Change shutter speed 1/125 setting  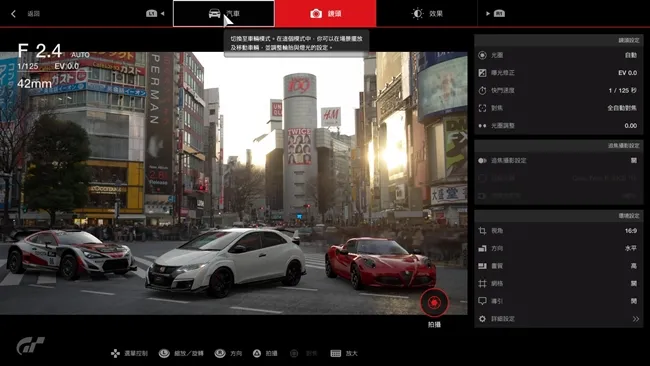click(558, 90)
